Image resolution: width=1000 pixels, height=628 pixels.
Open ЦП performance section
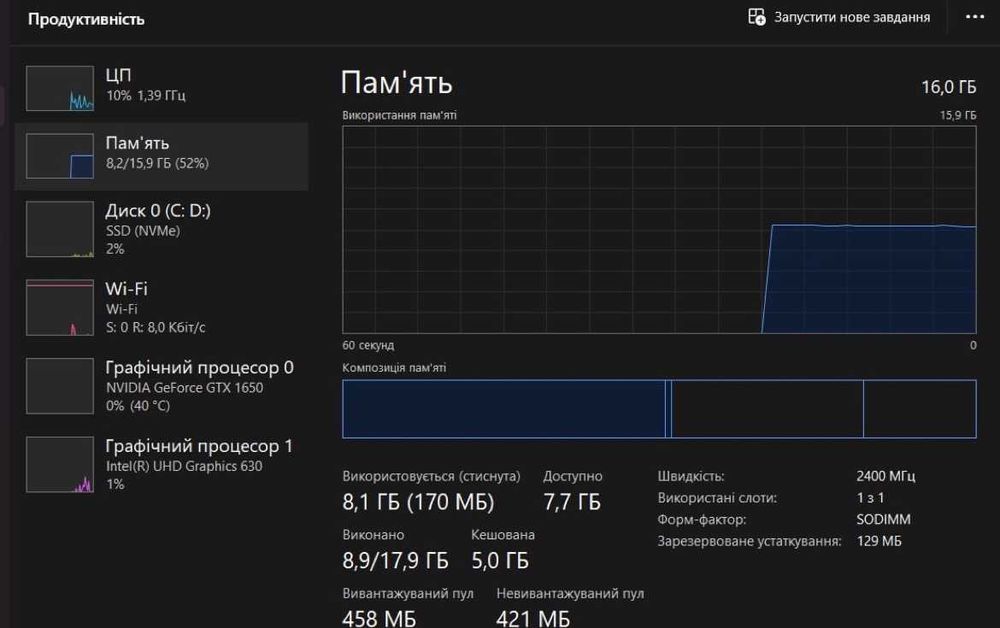(161, 89)
